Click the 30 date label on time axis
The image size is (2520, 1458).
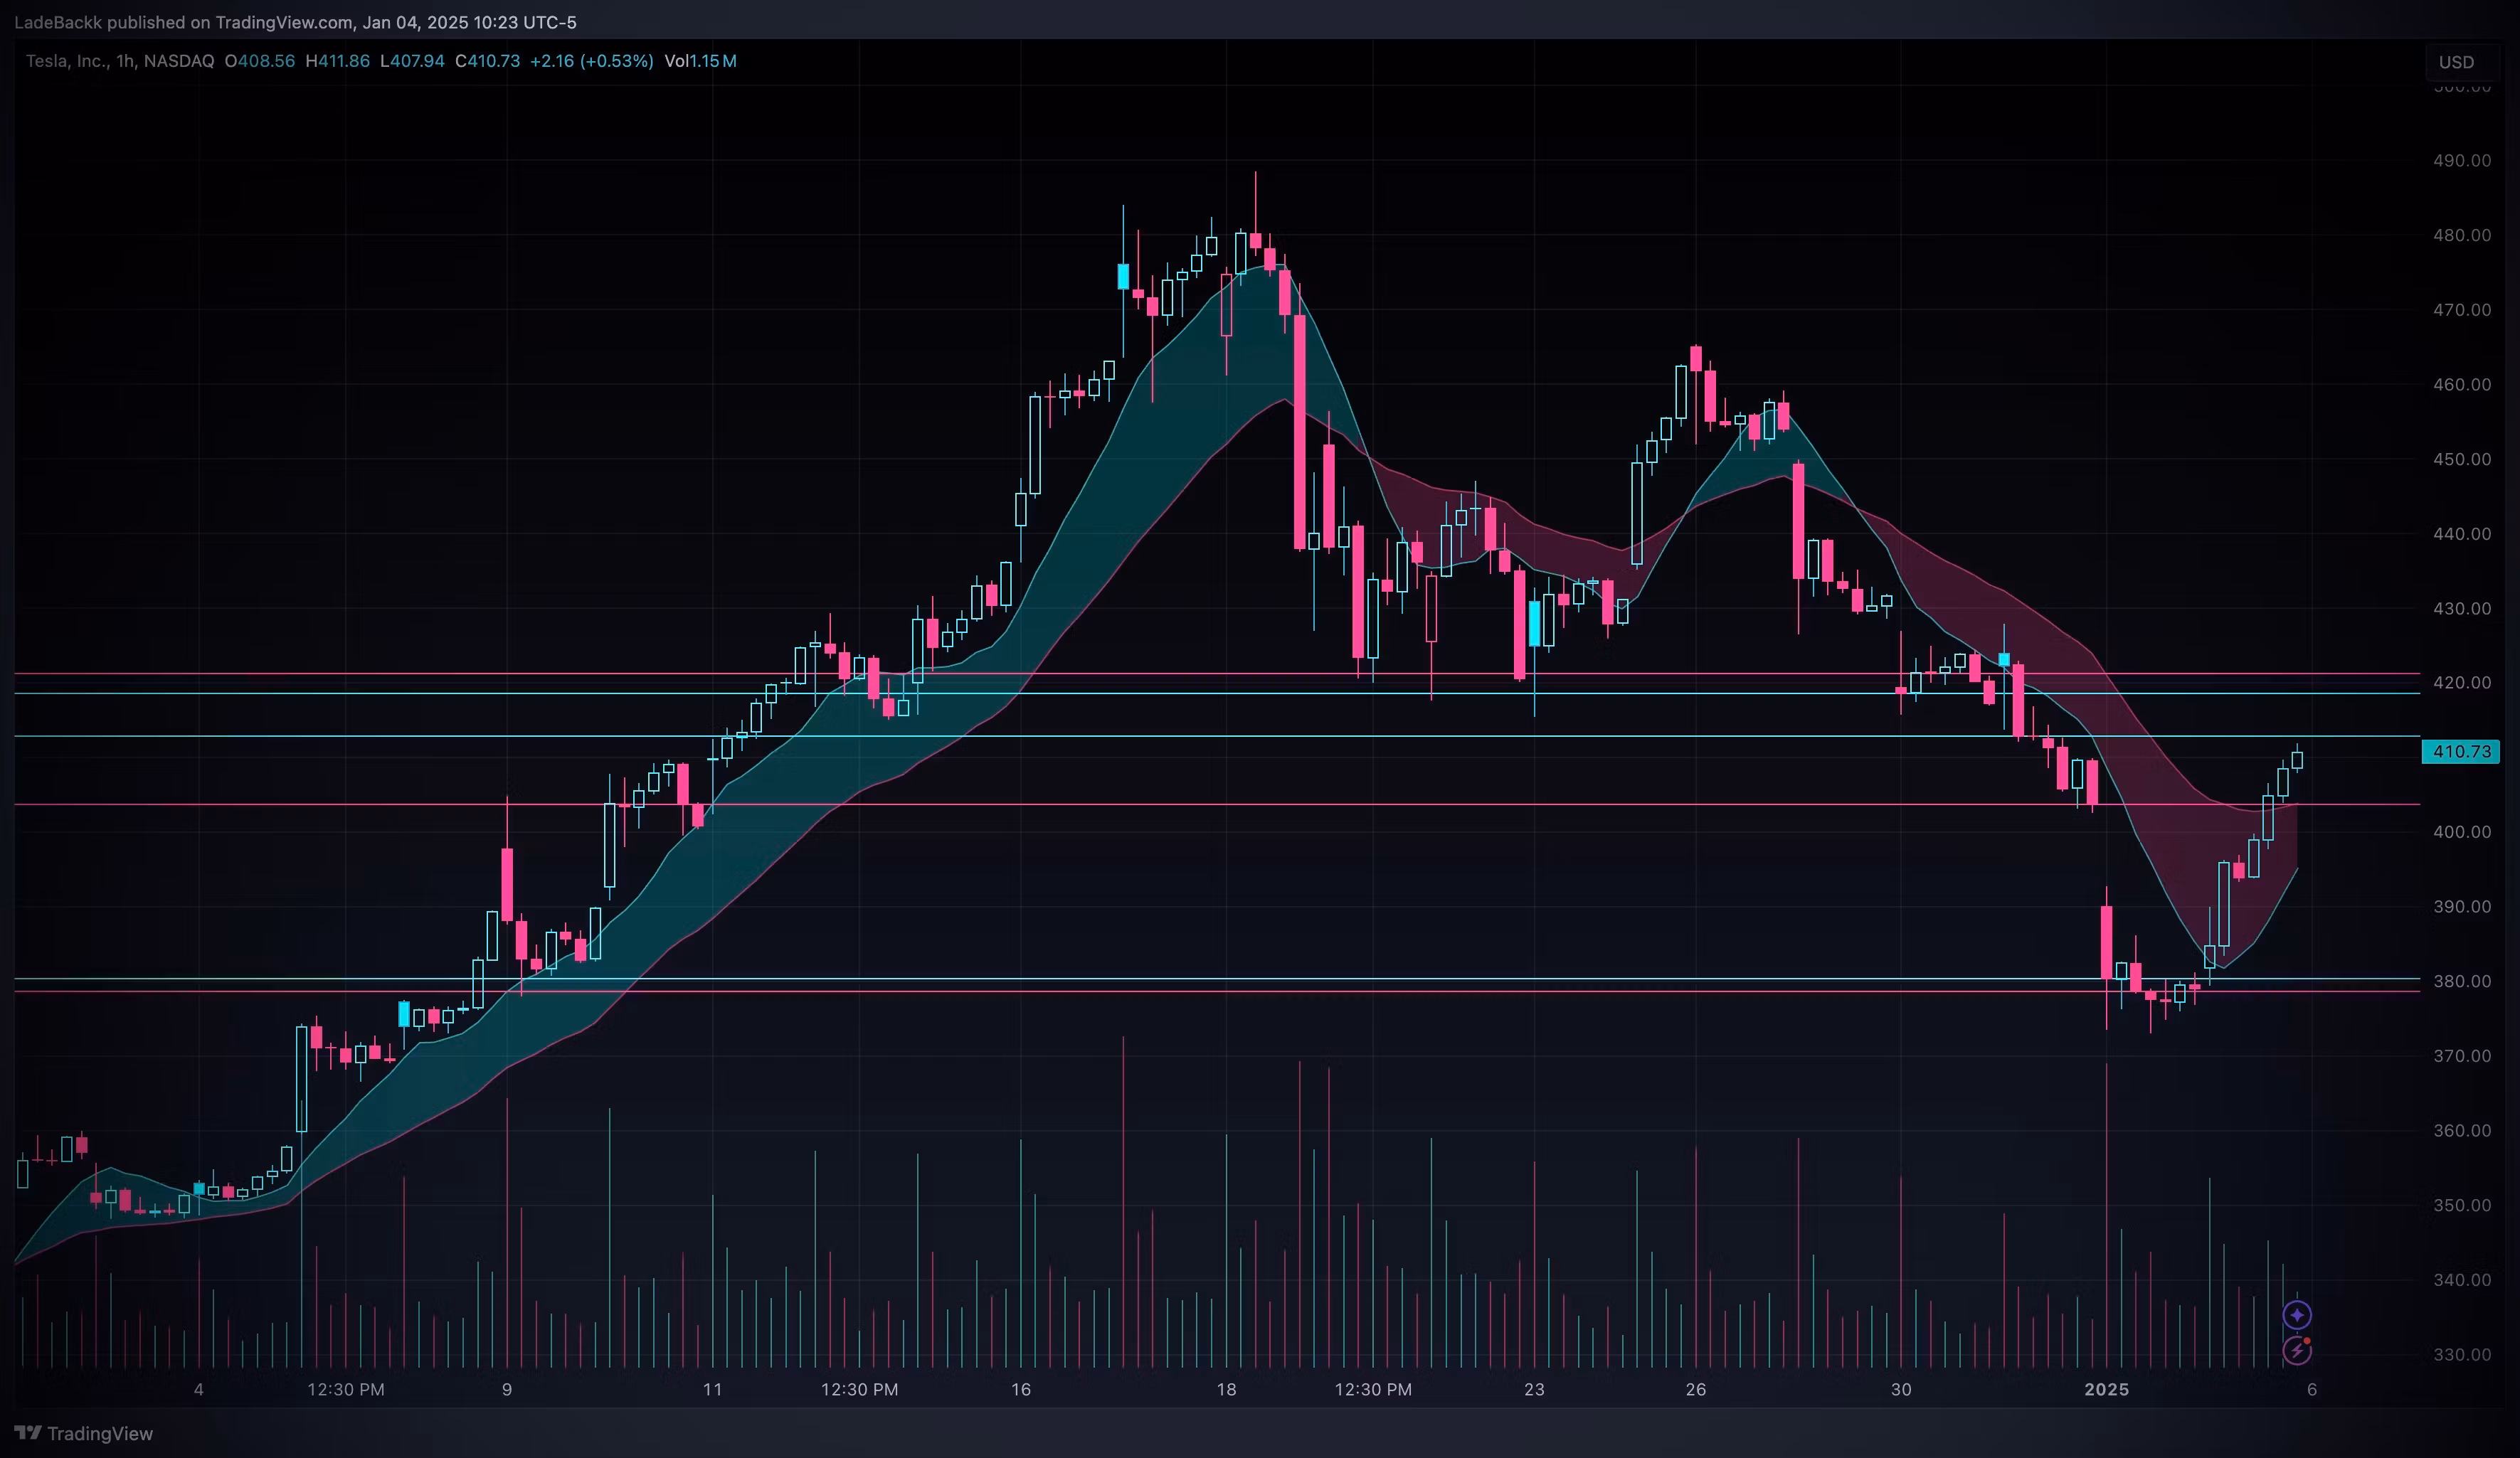[x=1901, y=1389]
